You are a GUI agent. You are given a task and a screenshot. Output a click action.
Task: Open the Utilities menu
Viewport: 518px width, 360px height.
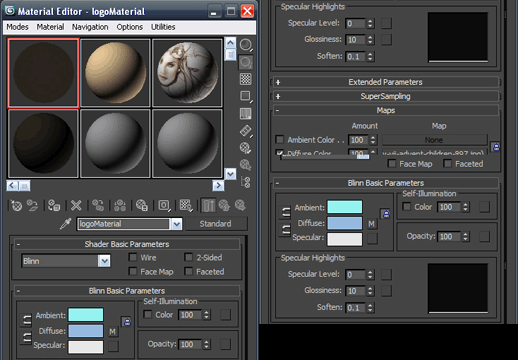coord(163,27)
